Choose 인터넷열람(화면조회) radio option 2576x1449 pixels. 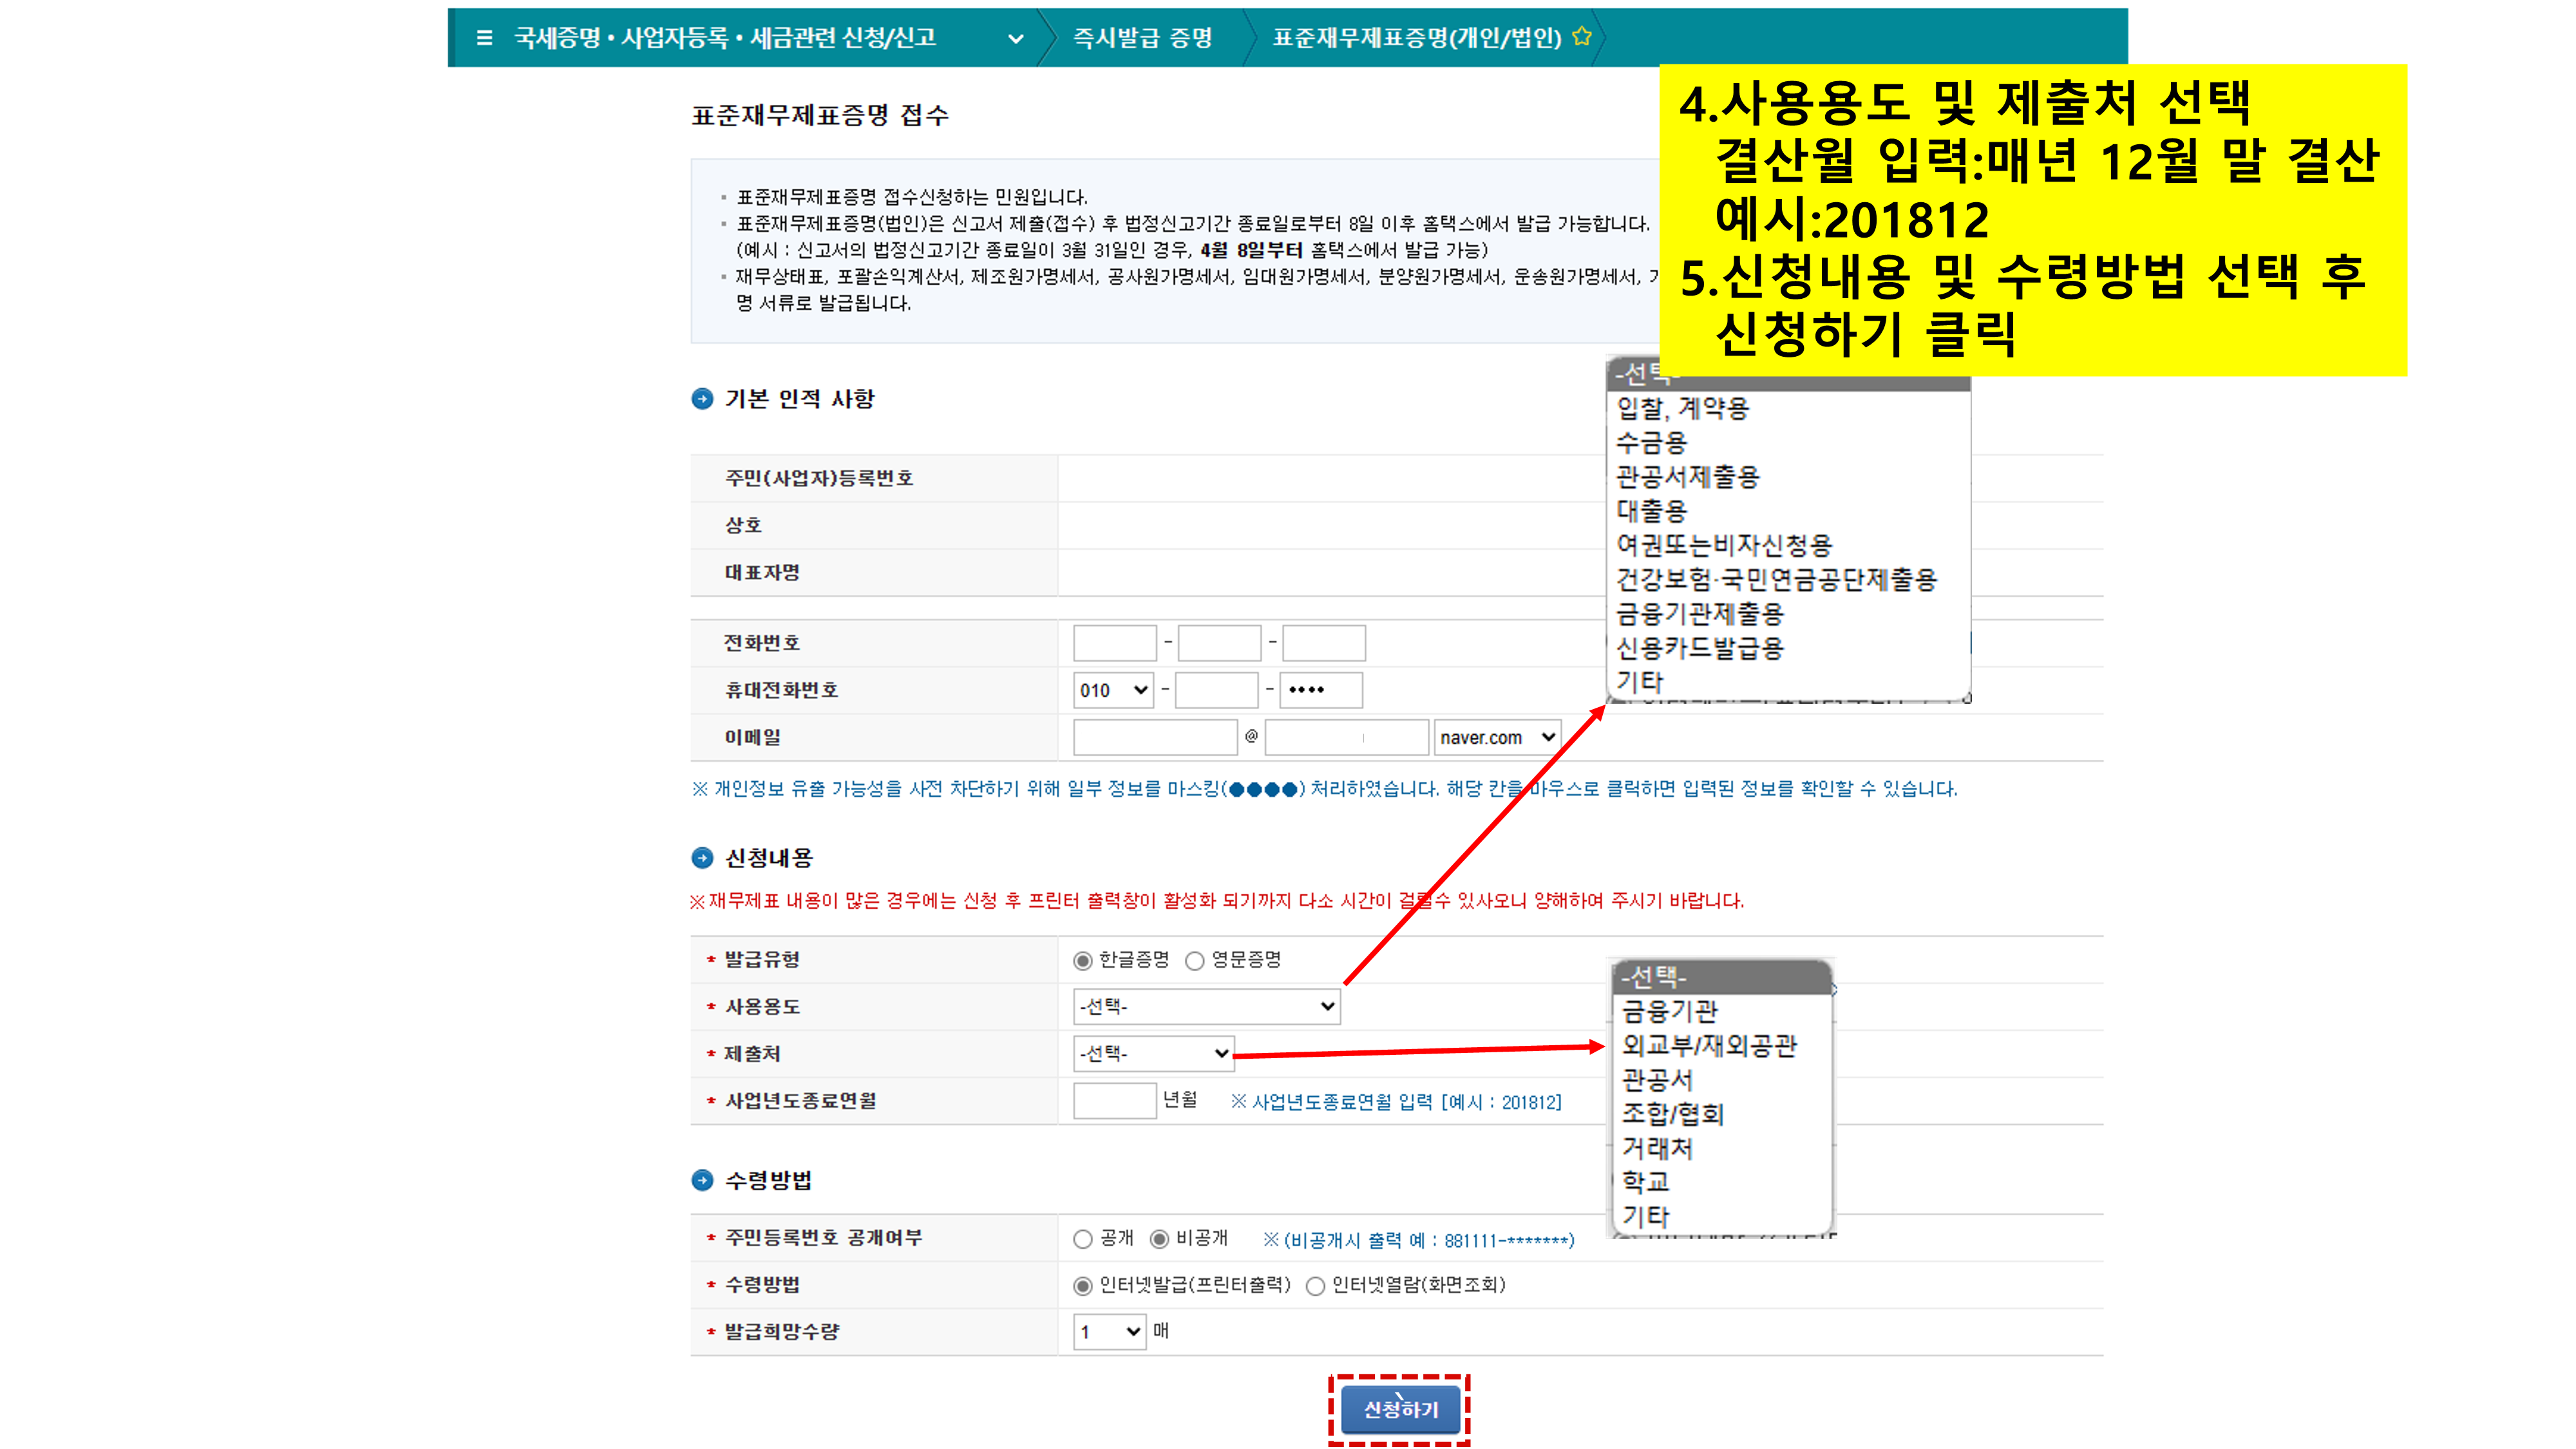pos(1315,1286)
